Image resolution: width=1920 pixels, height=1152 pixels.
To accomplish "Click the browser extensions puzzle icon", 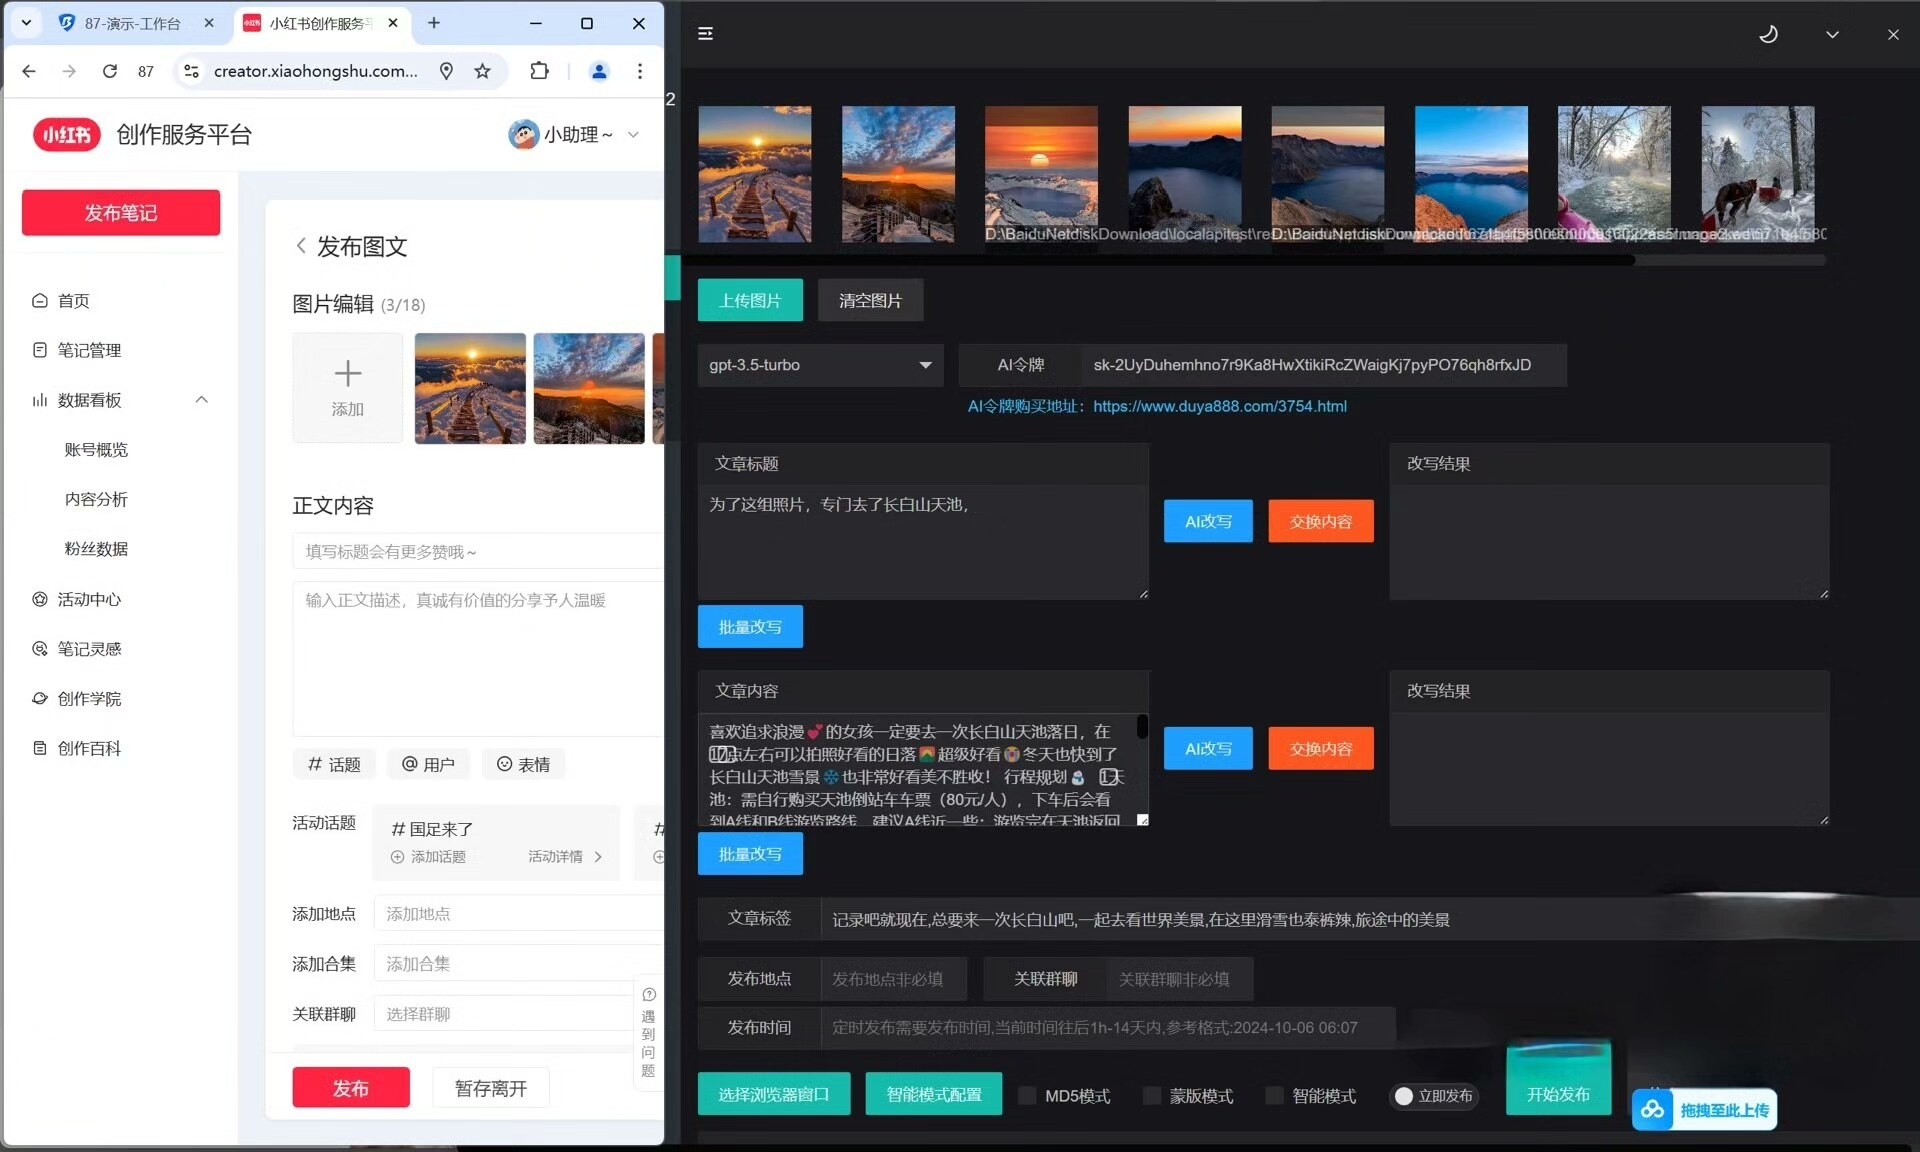I will click(x=539, y=71).
